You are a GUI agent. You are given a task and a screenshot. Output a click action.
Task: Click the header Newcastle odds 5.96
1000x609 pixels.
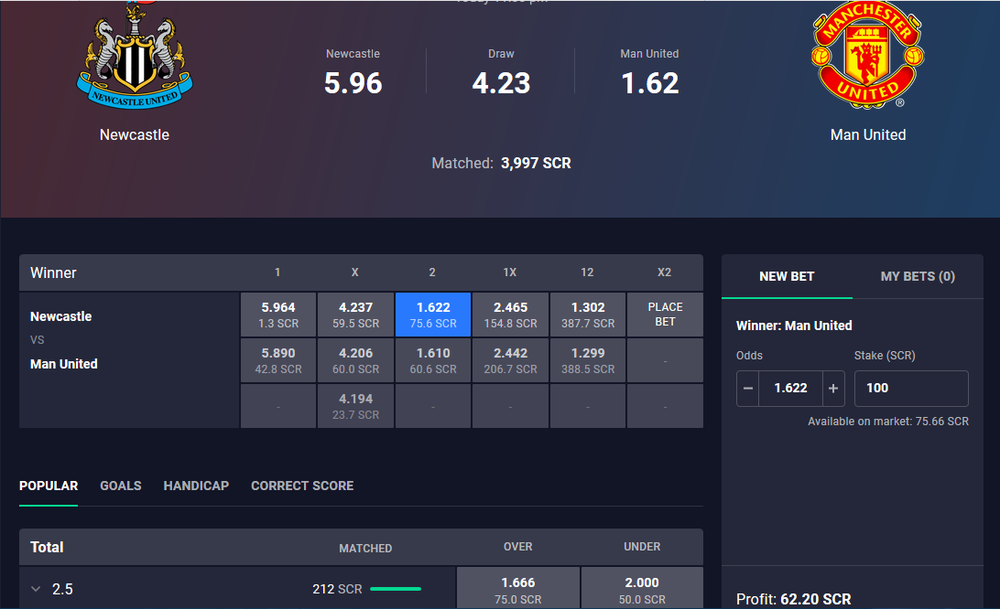pos(353,83)
